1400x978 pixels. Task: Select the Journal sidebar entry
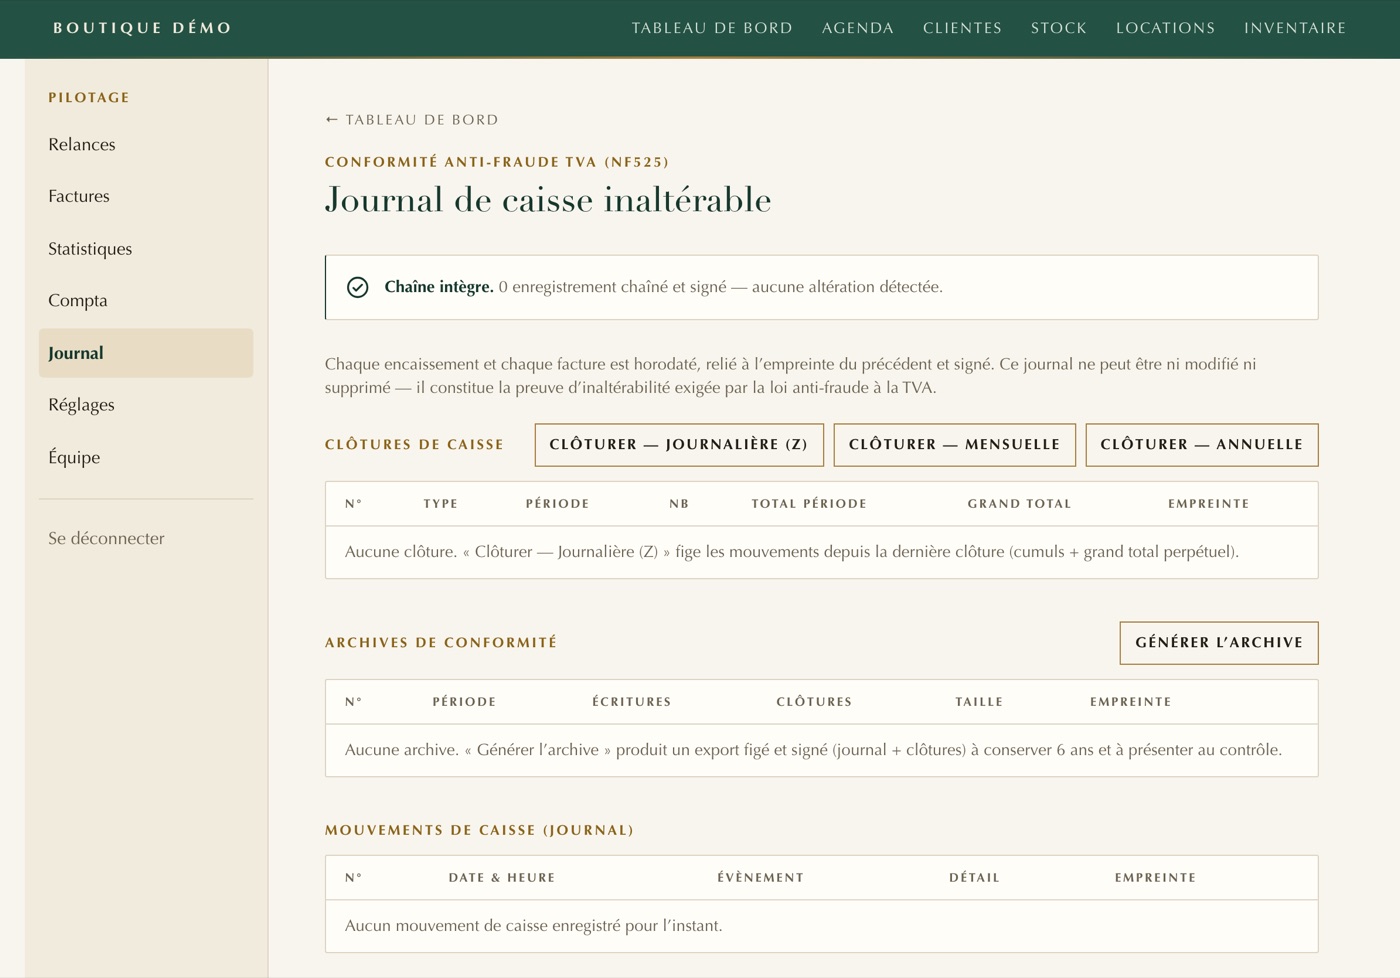click(146, 353)
